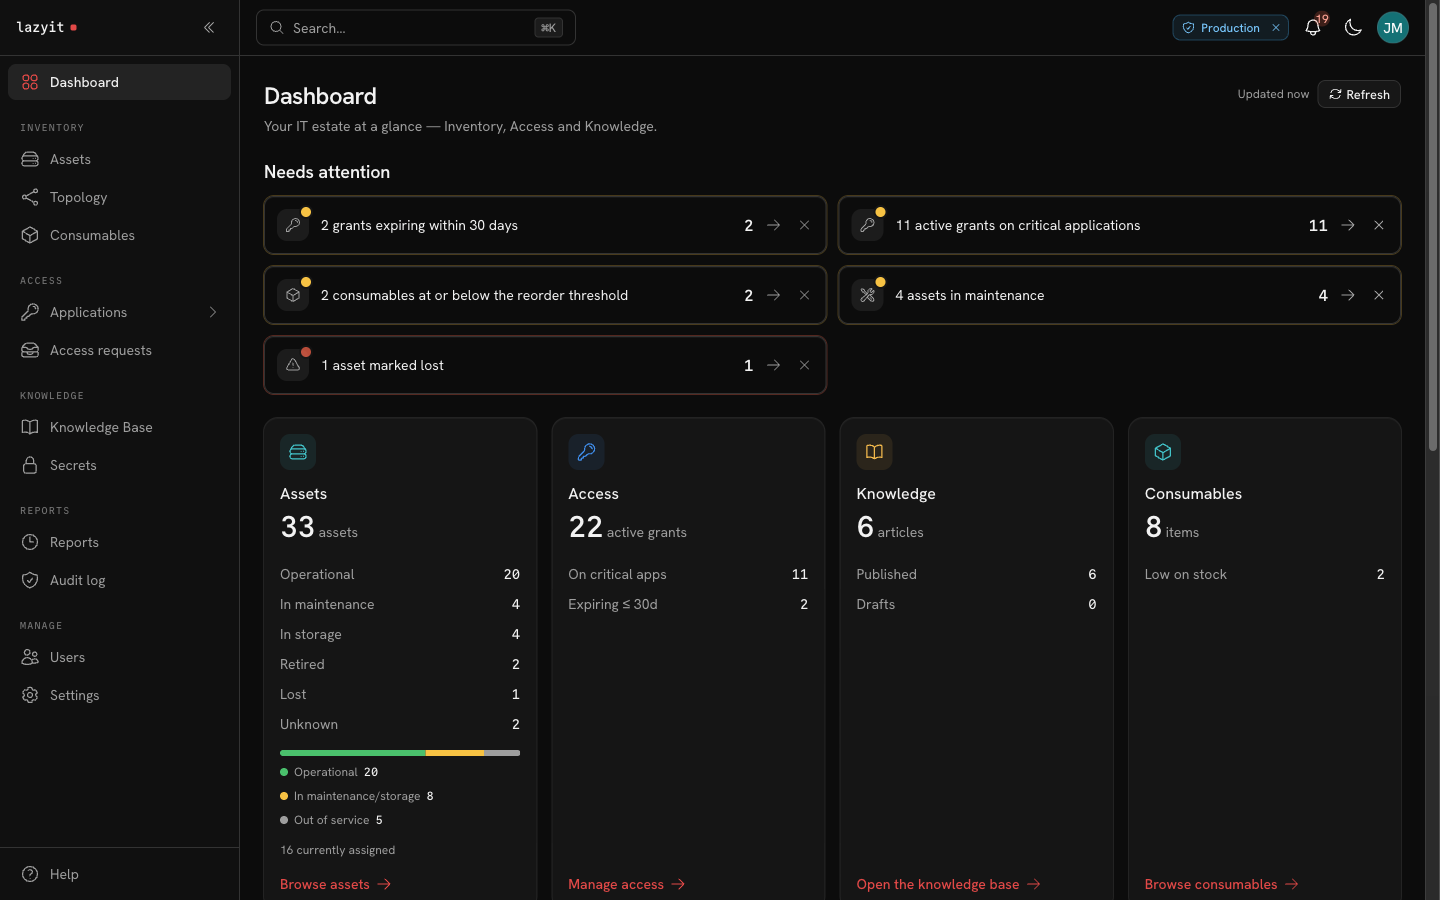Click the Refresh button

tap(1359, 94)
